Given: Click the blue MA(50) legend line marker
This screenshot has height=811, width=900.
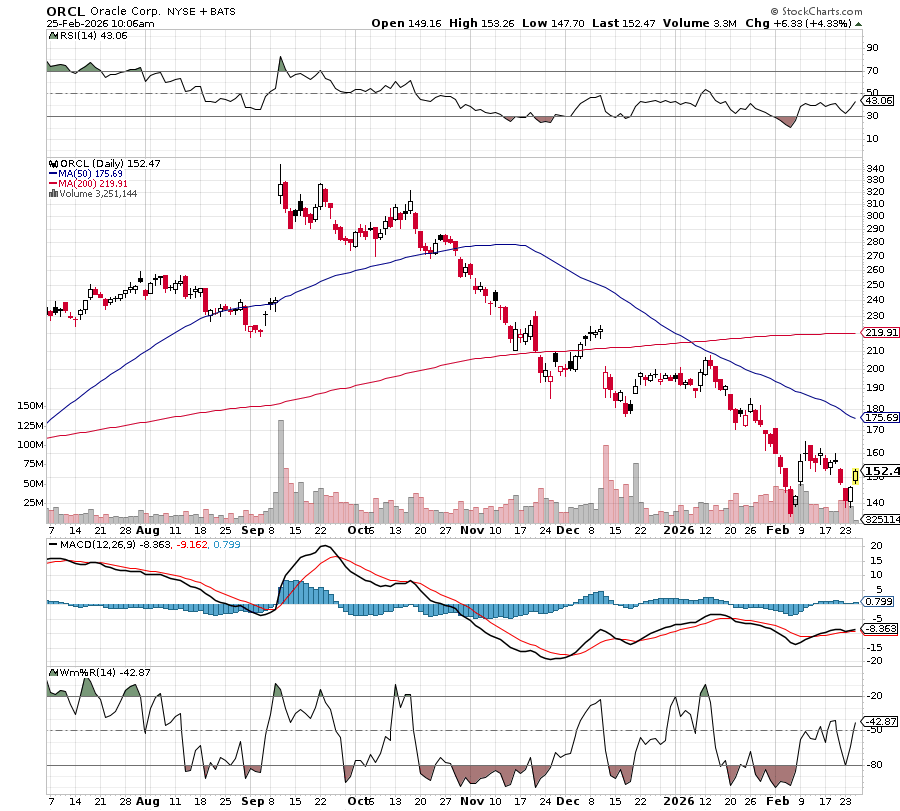Looking at the screenshot, I should [x=53, y=173].
